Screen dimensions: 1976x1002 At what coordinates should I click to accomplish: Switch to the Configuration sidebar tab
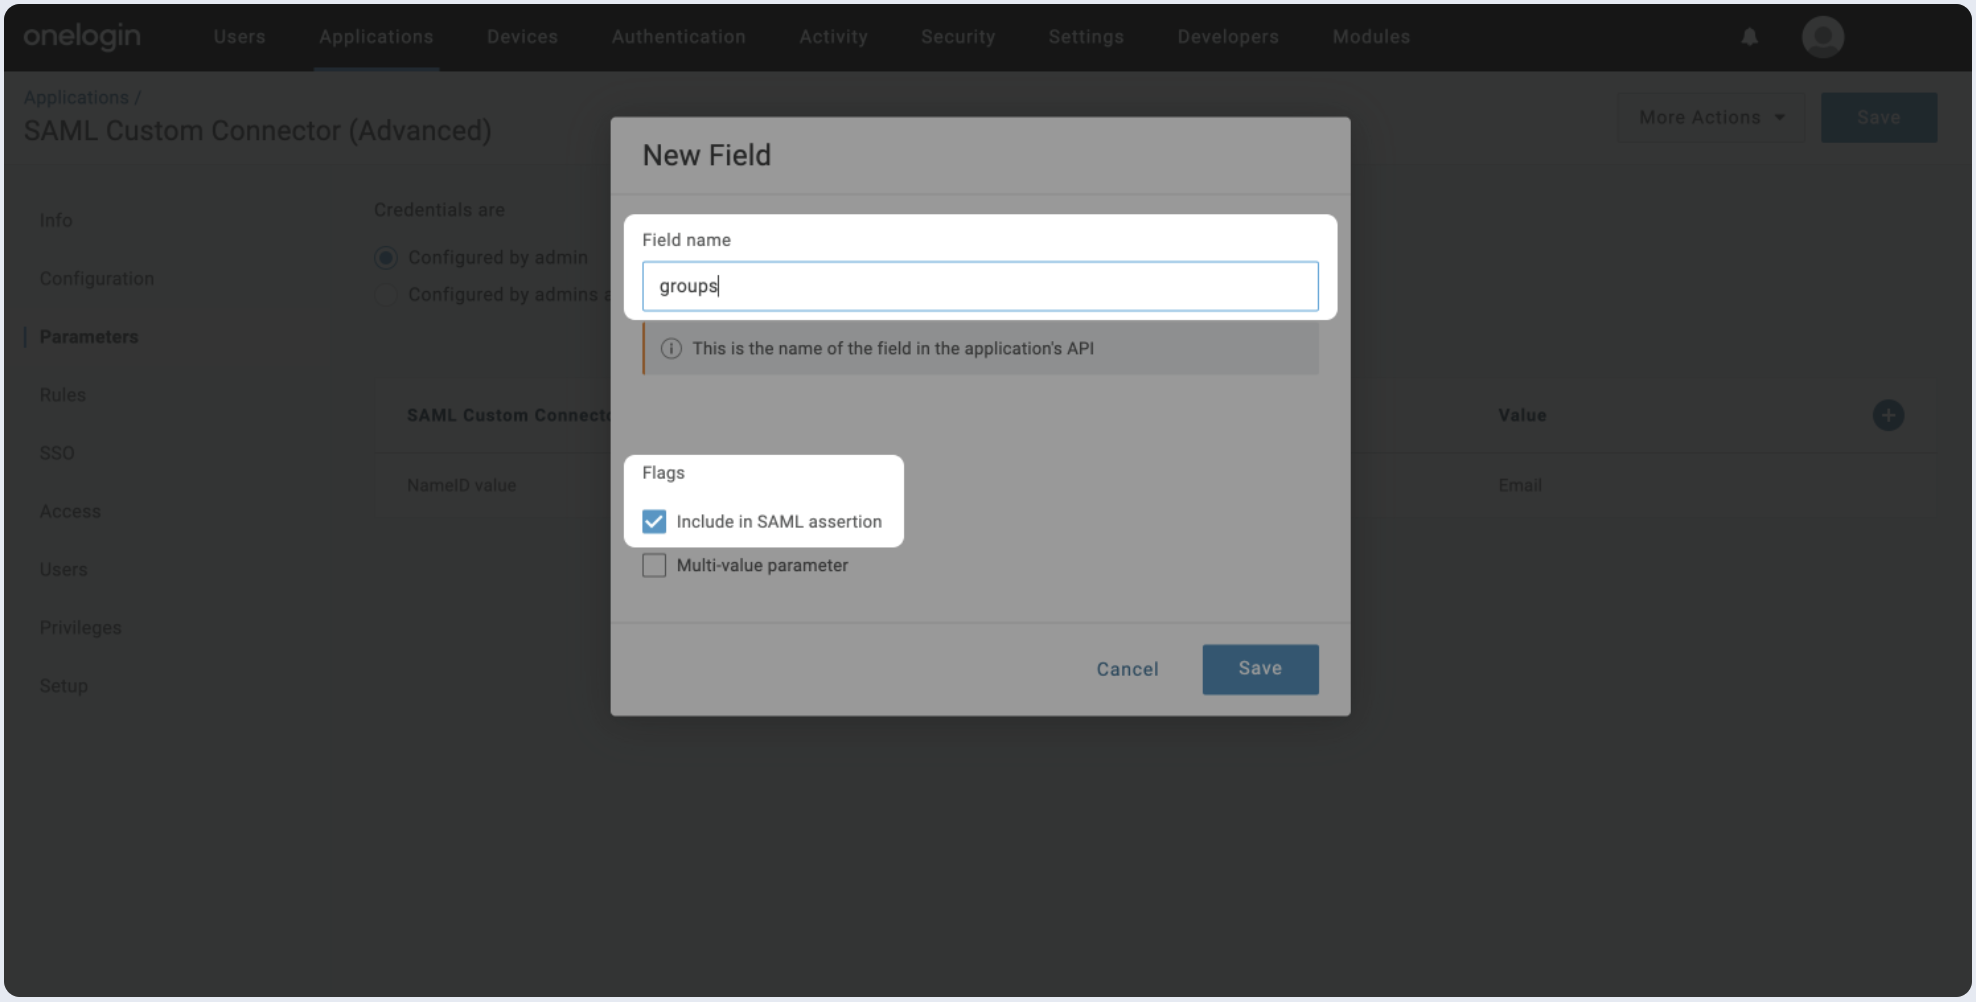(x=97, y=279)
